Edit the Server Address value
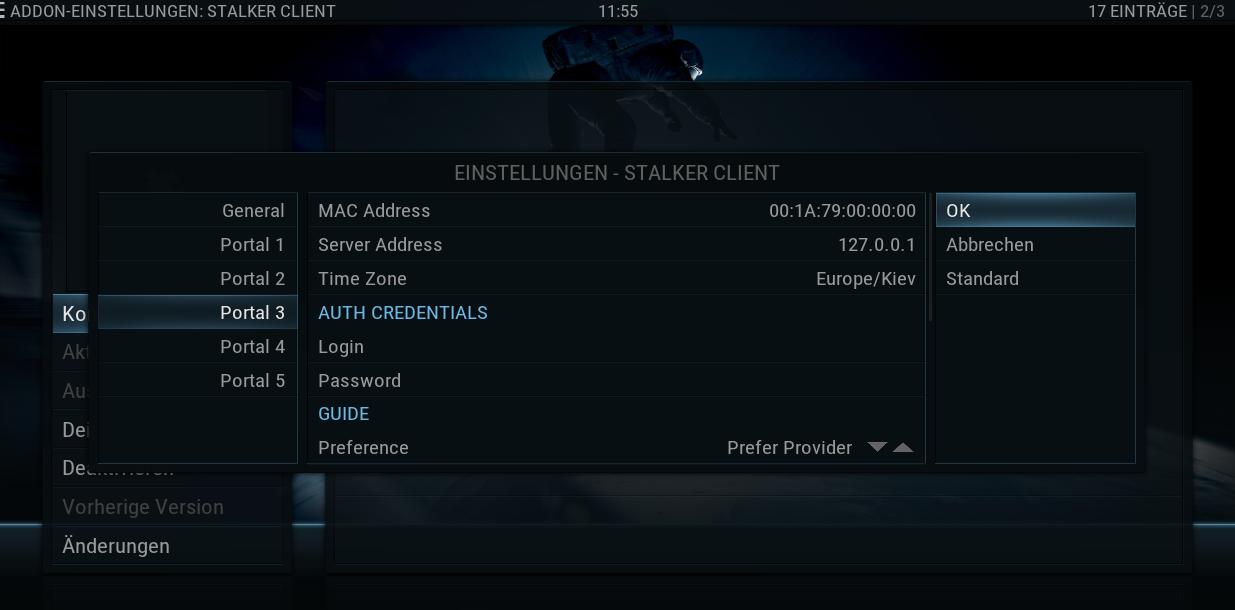The image size is (1235, 610). 616,245
